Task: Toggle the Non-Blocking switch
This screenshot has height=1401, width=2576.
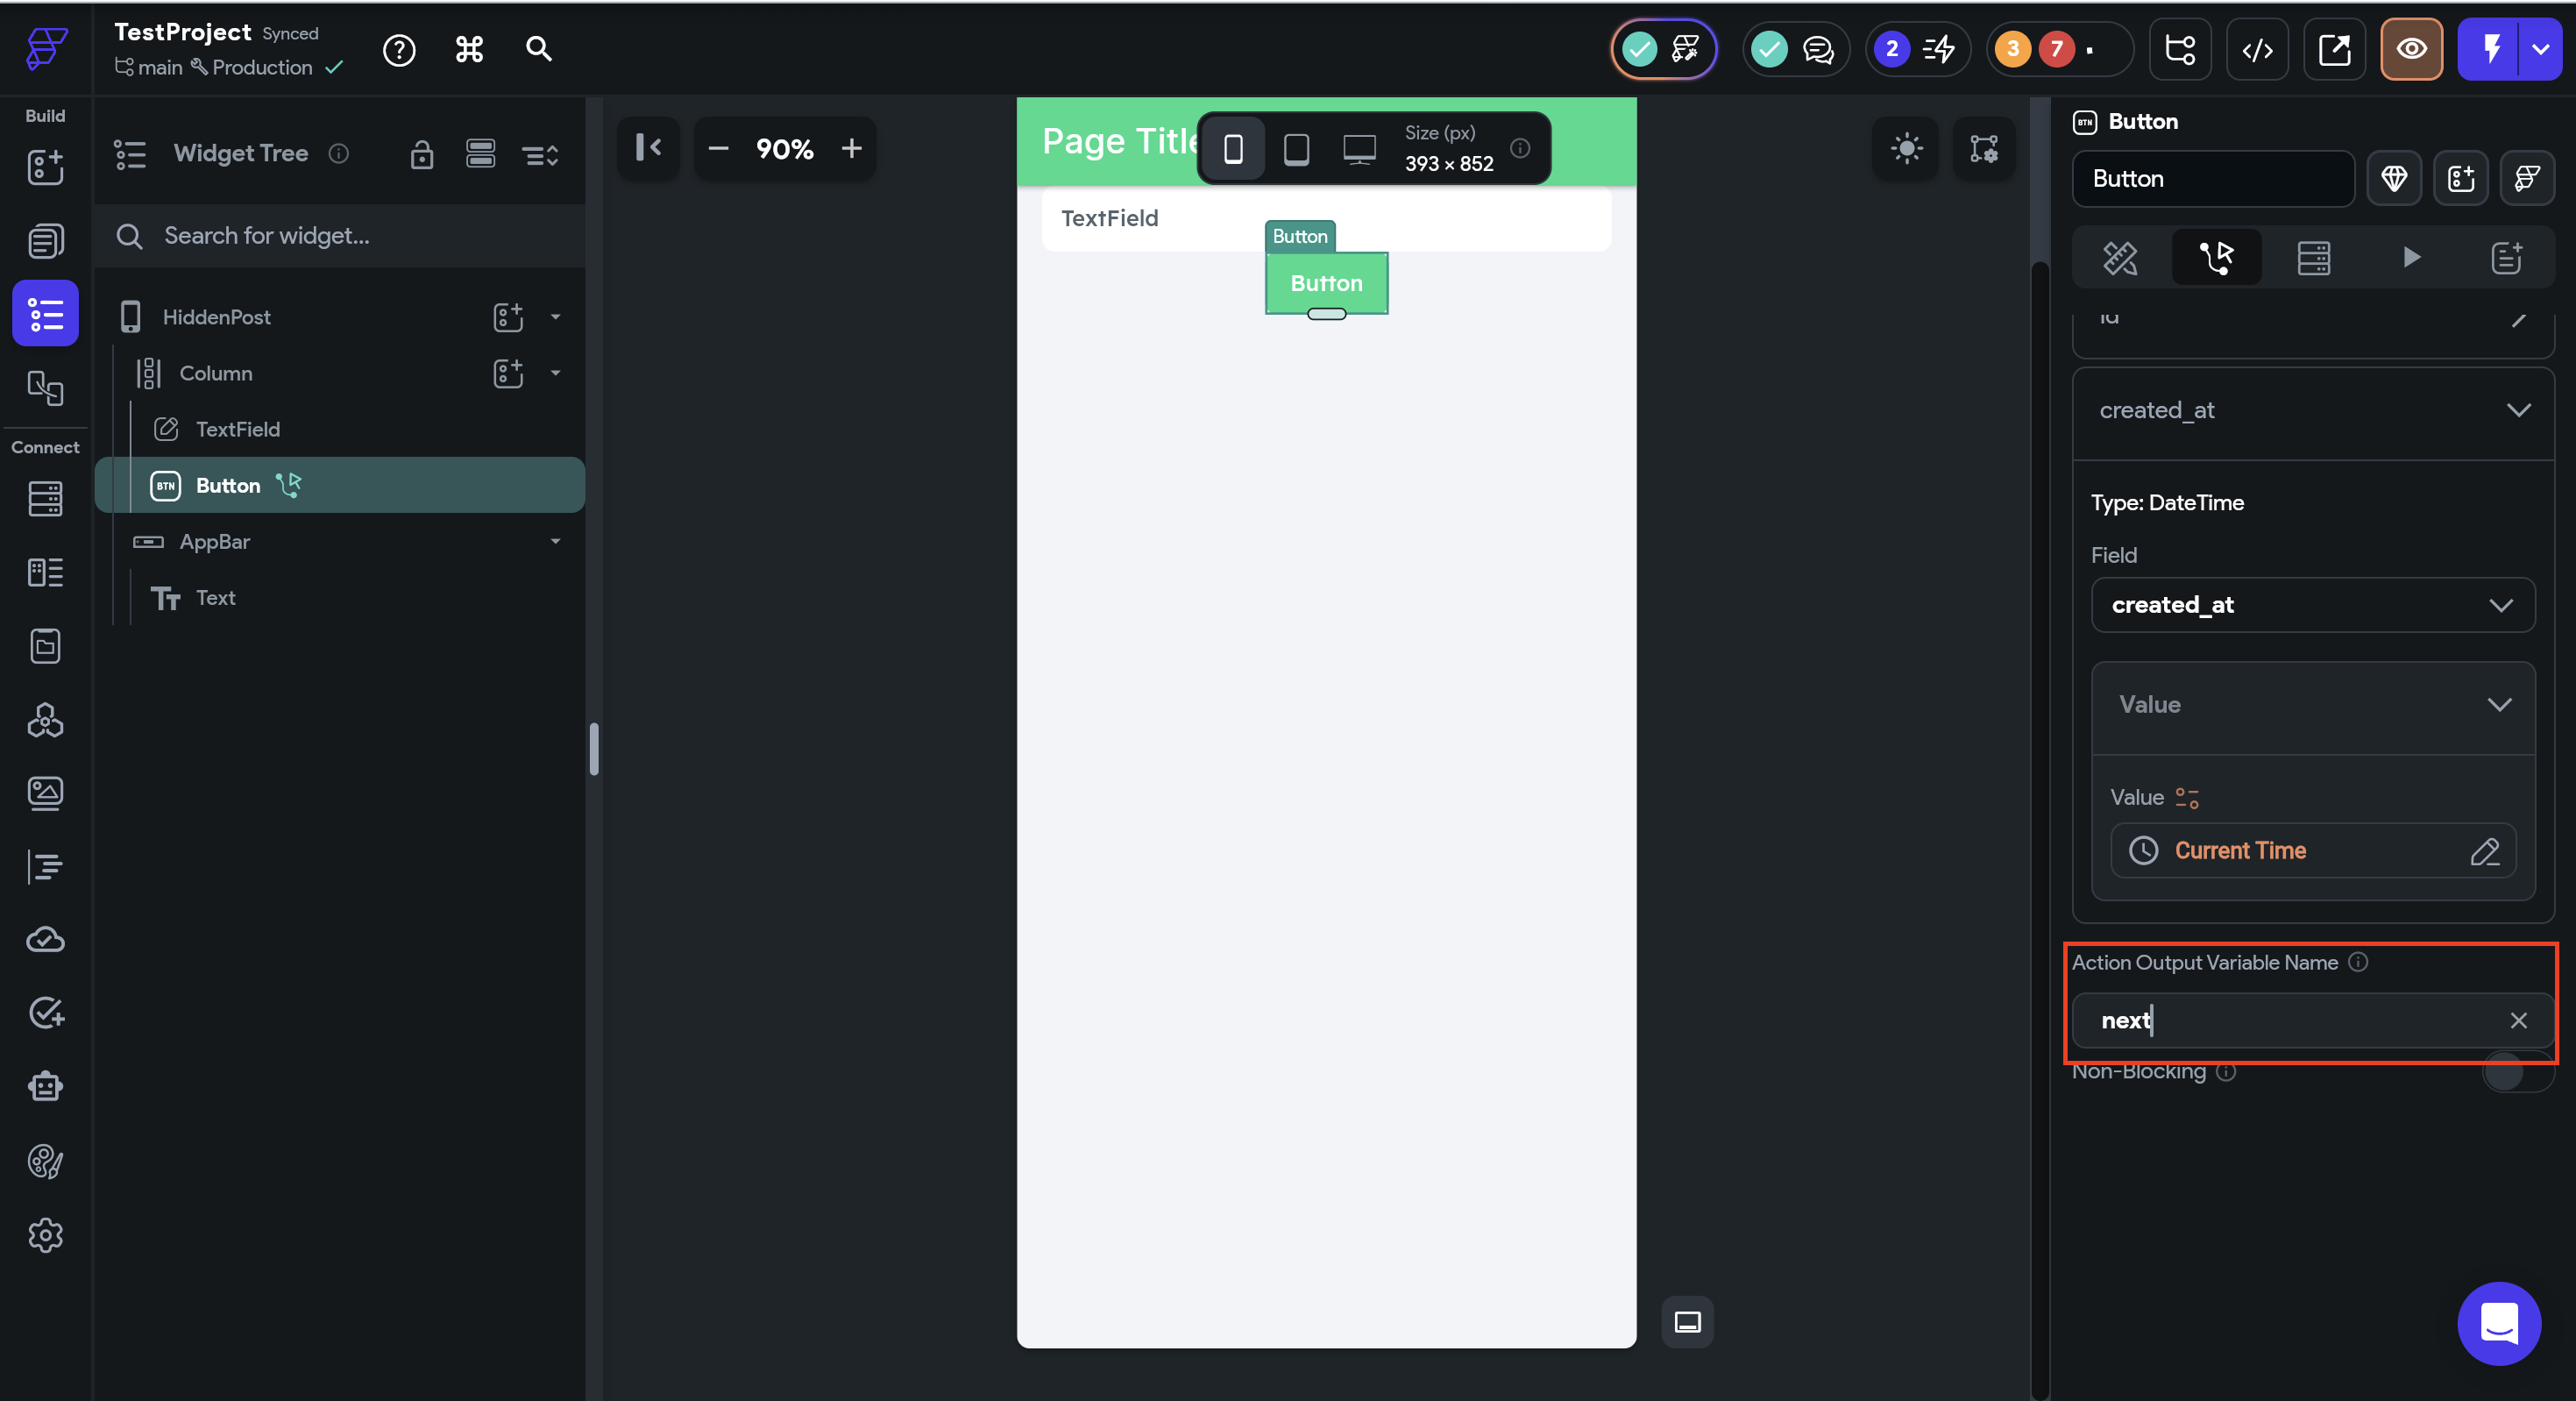Action: [2516, 1072]
